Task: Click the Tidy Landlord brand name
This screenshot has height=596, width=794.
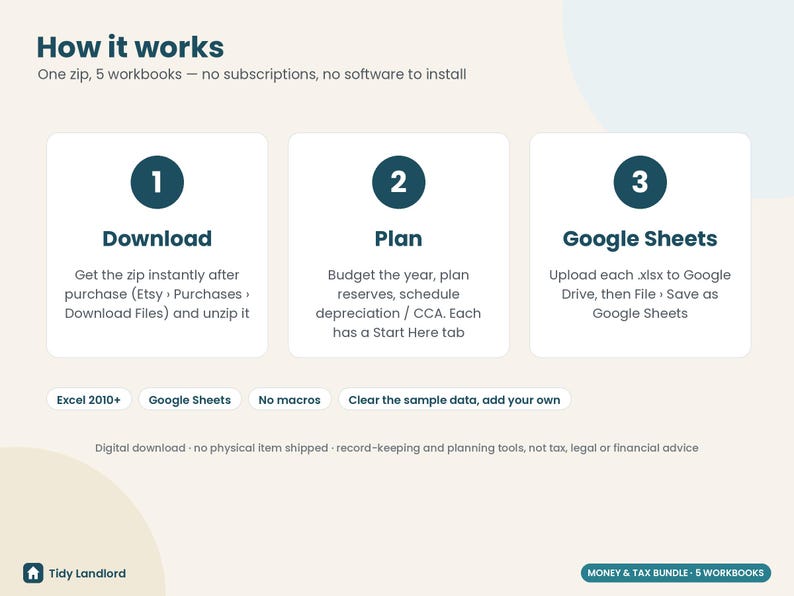Action: (x=87, y=574)
